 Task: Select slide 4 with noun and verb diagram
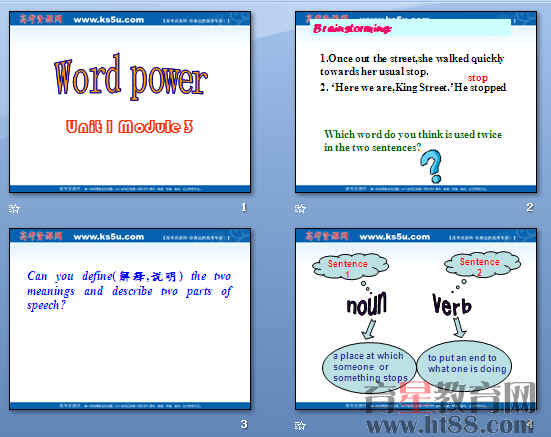coord(416,319)
